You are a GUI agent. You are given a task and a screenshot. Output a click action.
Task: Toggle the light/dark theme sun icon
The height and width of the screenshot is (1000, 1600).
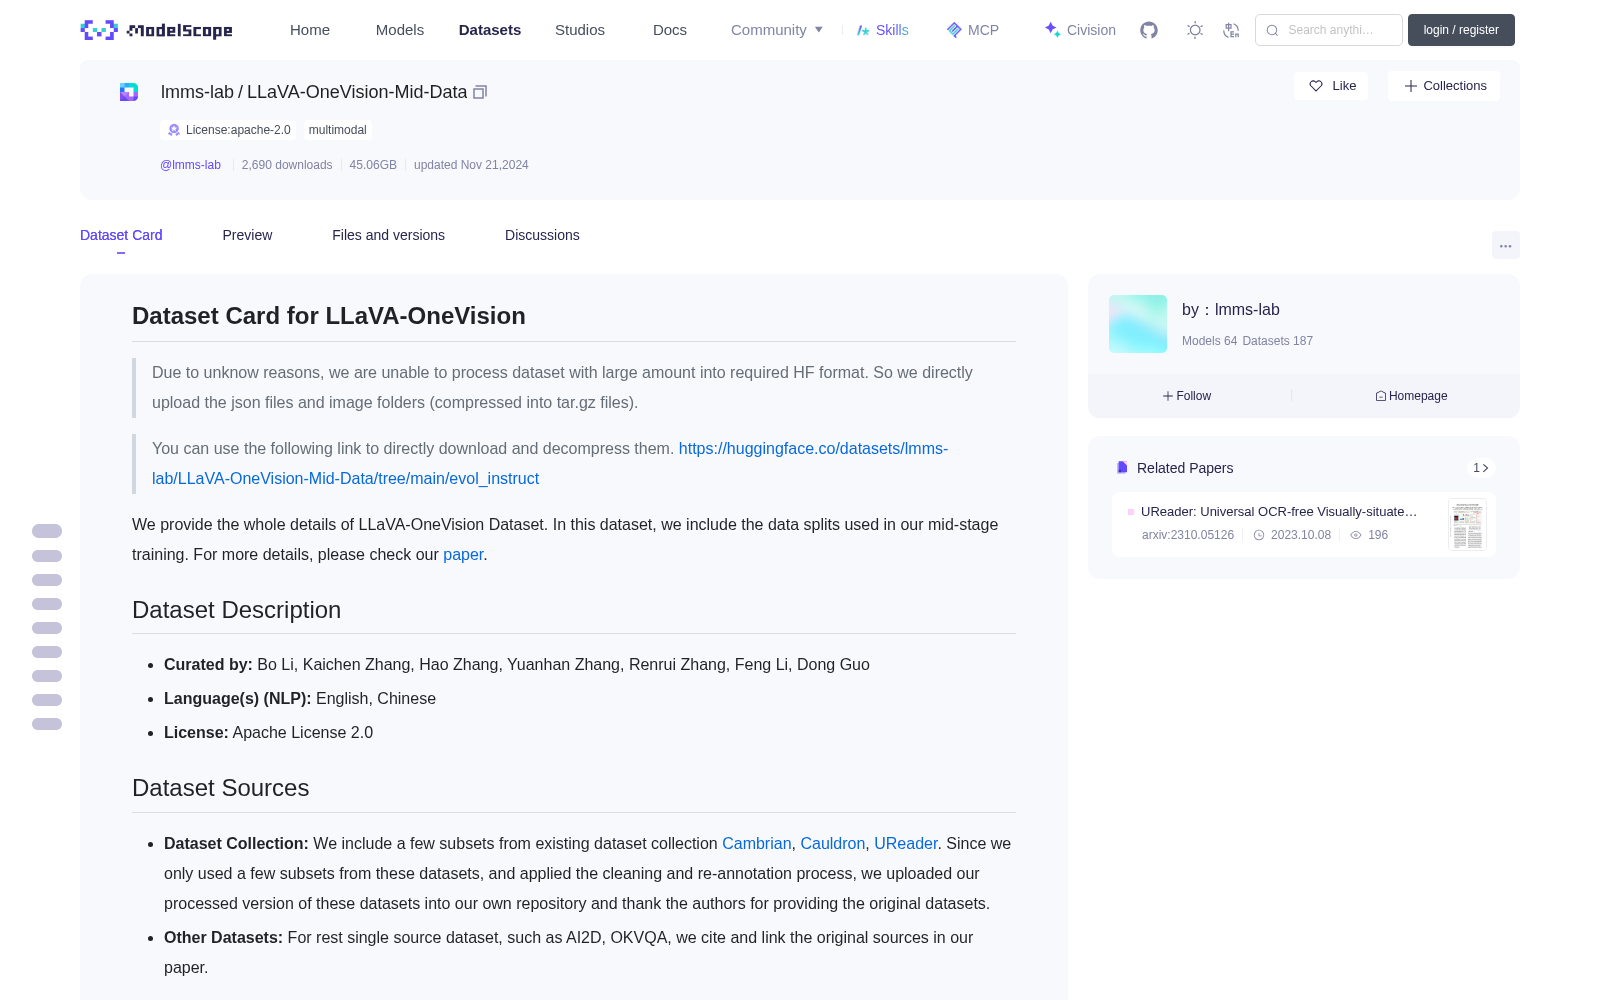point(1195,30)
